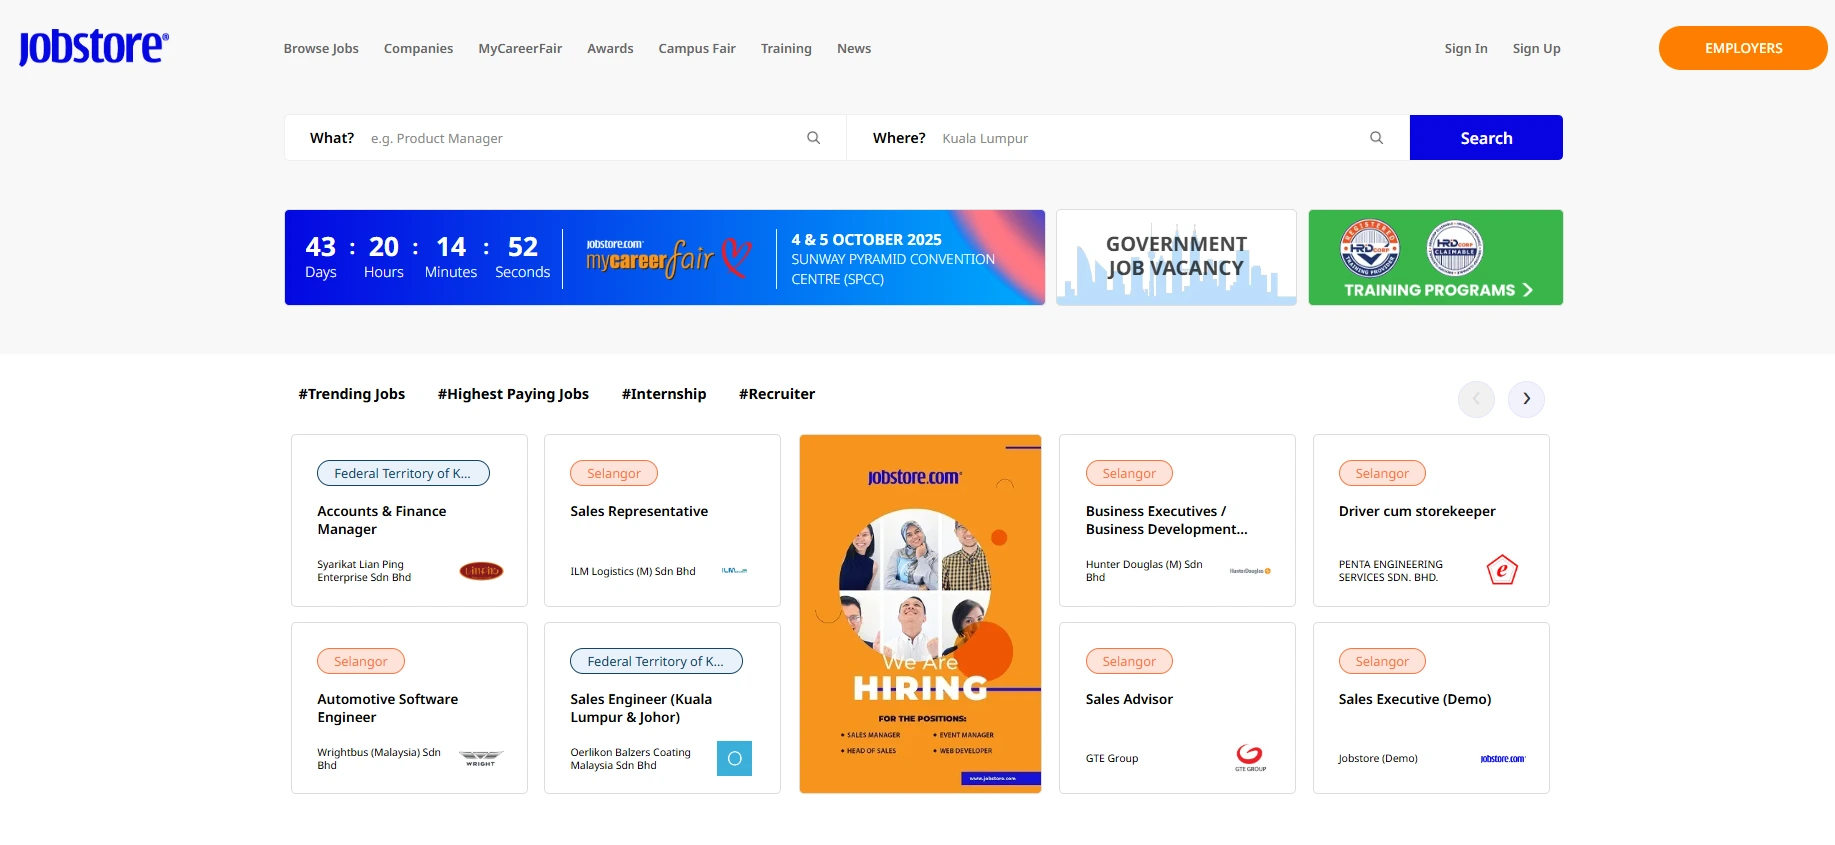This screenshot has height=845, width=1835.
Task: Click Oerlikon Balzers Coating Malaysia text
Action: tap(630, 759)
